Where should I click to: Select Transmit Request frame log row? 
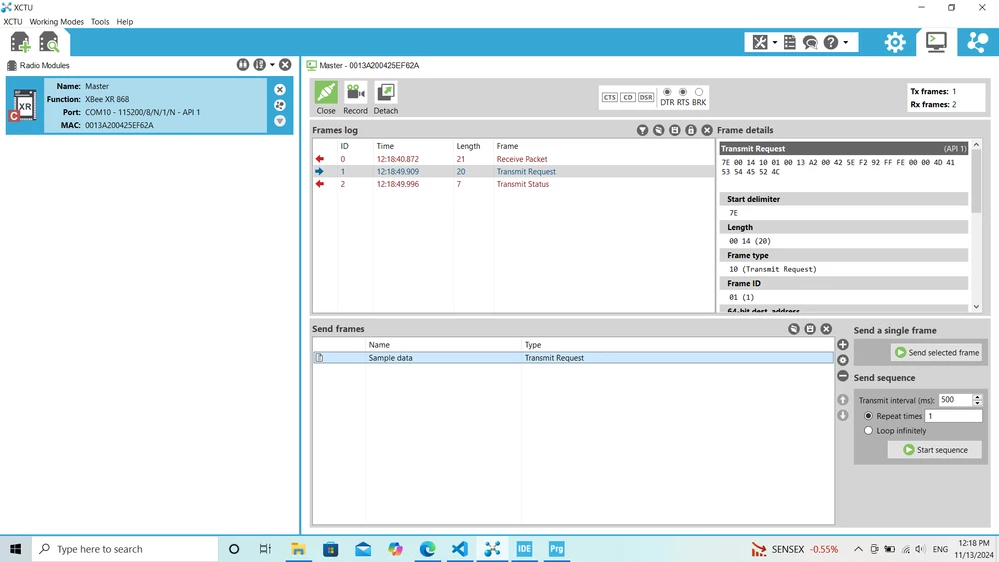[514, 171]
